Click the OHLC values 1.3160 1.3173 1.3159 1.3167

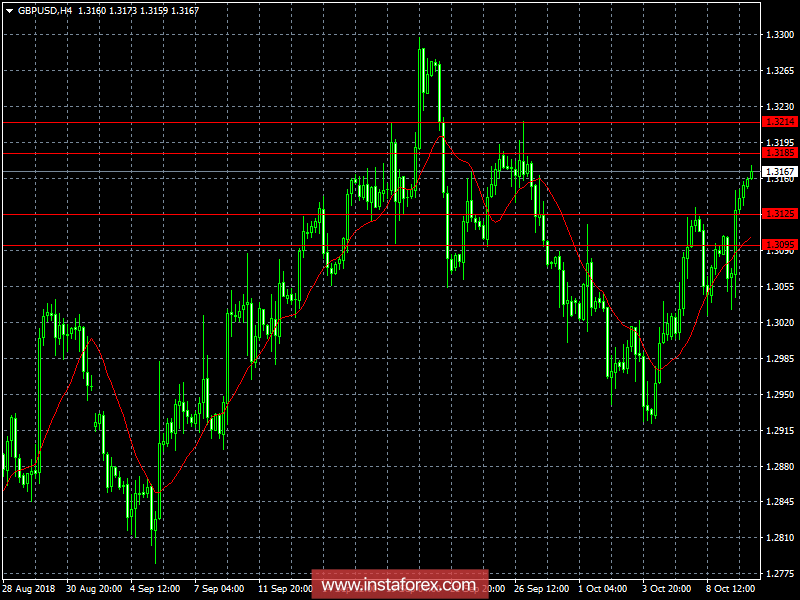138,10
